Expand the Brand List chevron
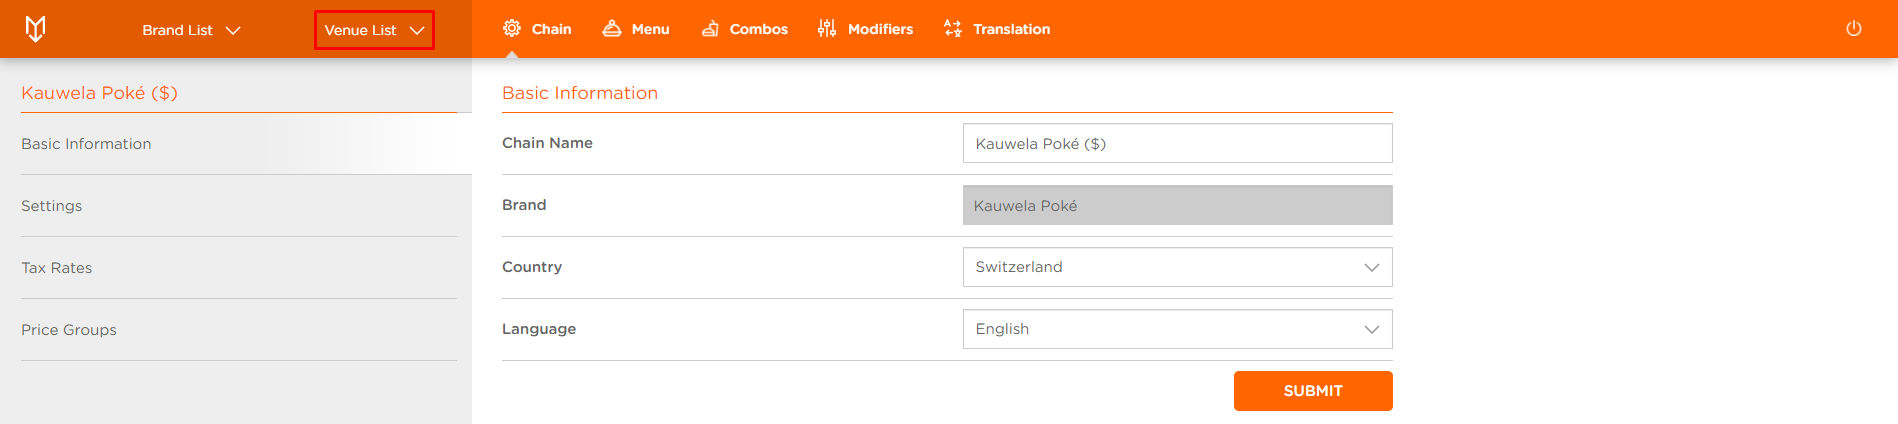Image resolution: width=1898 pixels, height=424 pixels. (x=233, y=30)
